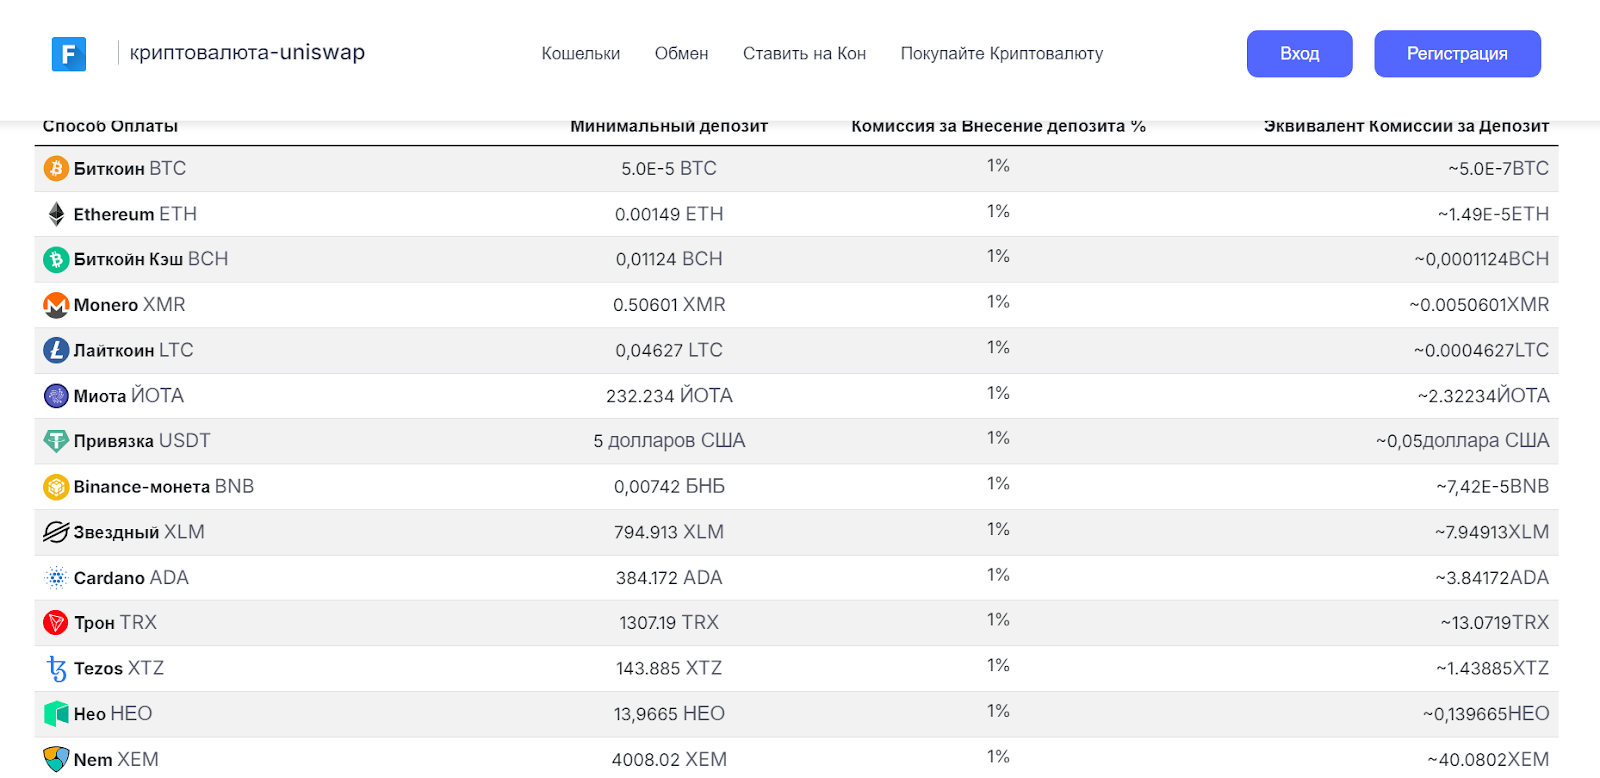
Task: Click the 0,00742 БНБ deposit value
Action: point(669,487)
